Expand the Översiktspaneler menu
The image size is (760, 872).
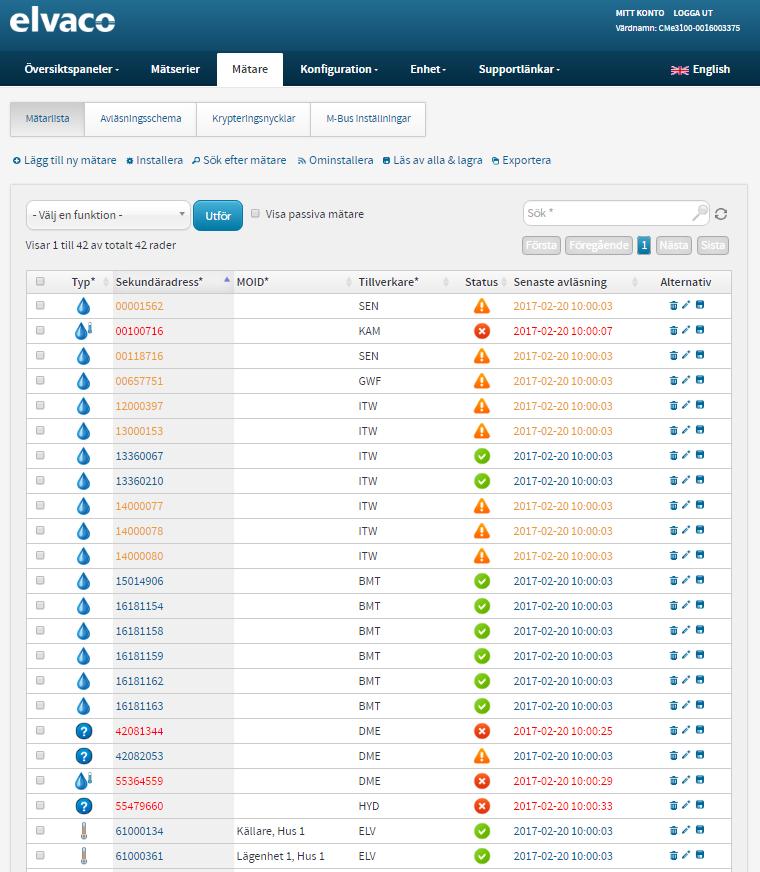[x=72, y=70]
